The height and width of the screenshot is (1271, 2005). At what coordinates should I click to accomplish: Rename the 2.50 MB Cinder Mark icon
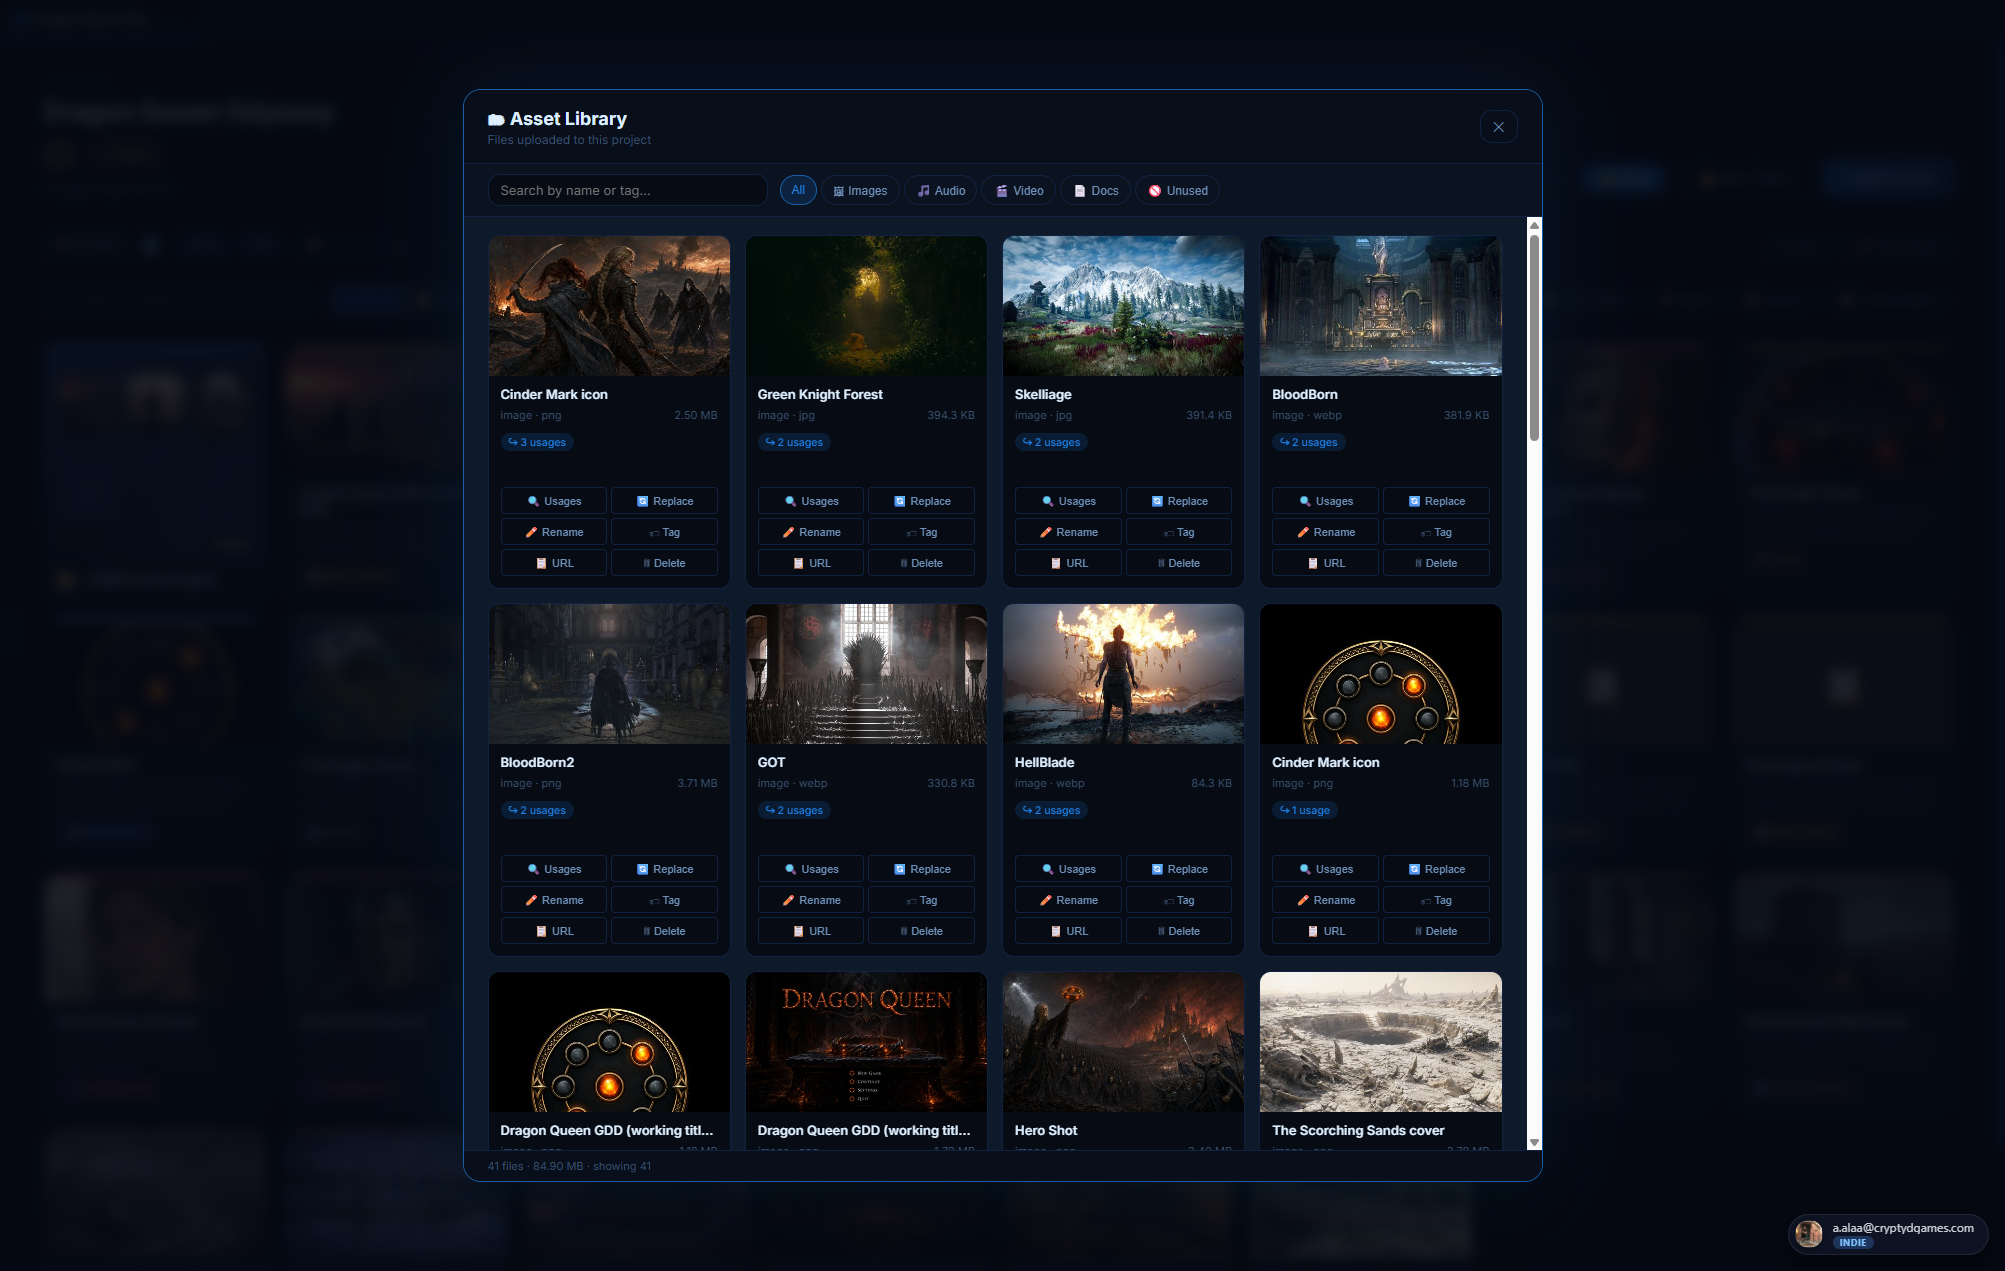point(553,532)
